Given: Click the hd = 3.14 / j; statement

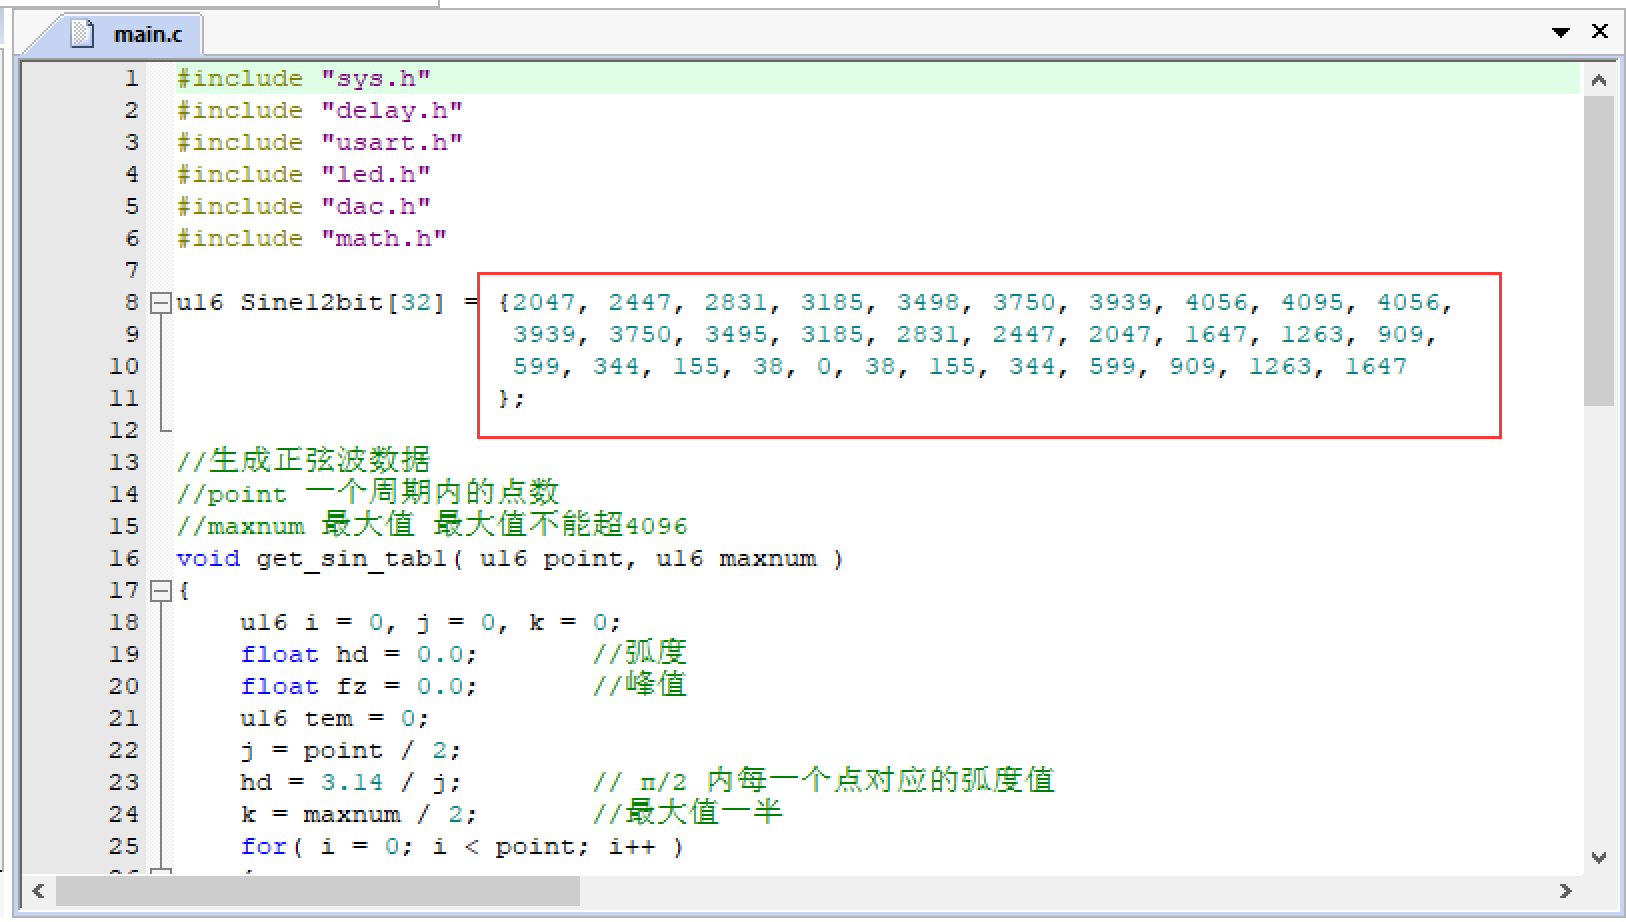Looking at the screenshot, I should 351,782.
